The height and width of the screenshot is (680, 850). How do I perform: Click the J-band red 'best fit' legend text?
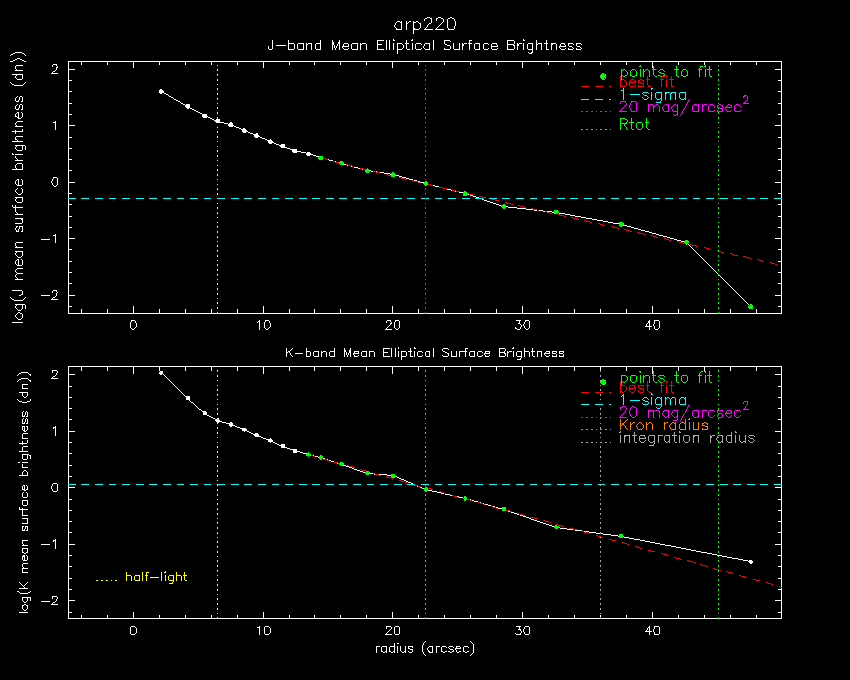(646, 83)
